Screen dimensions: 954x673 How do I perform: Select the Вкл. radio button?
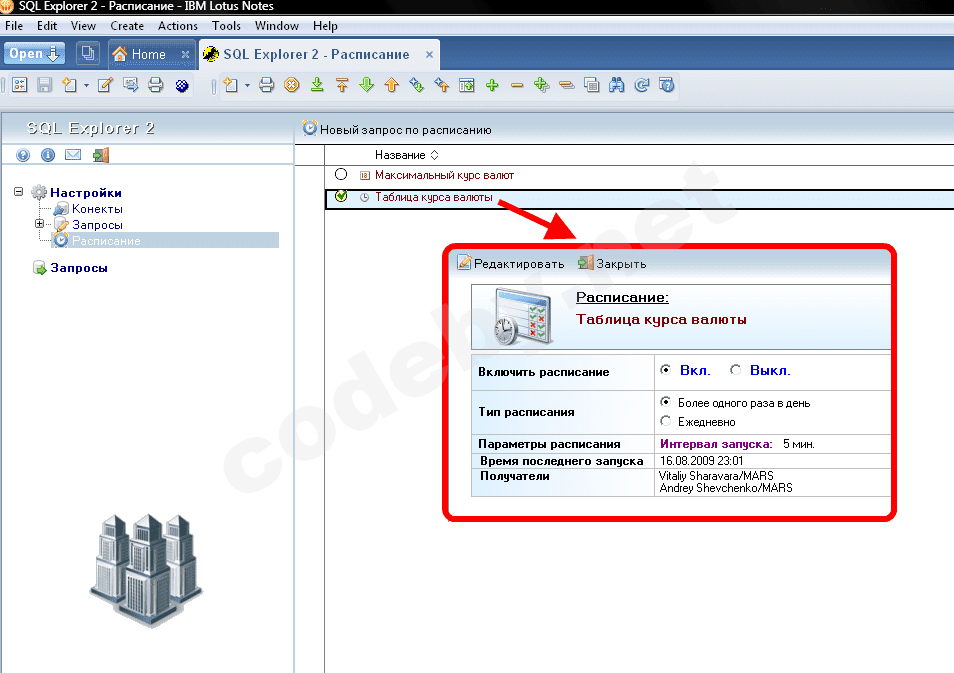click(666, 370)
